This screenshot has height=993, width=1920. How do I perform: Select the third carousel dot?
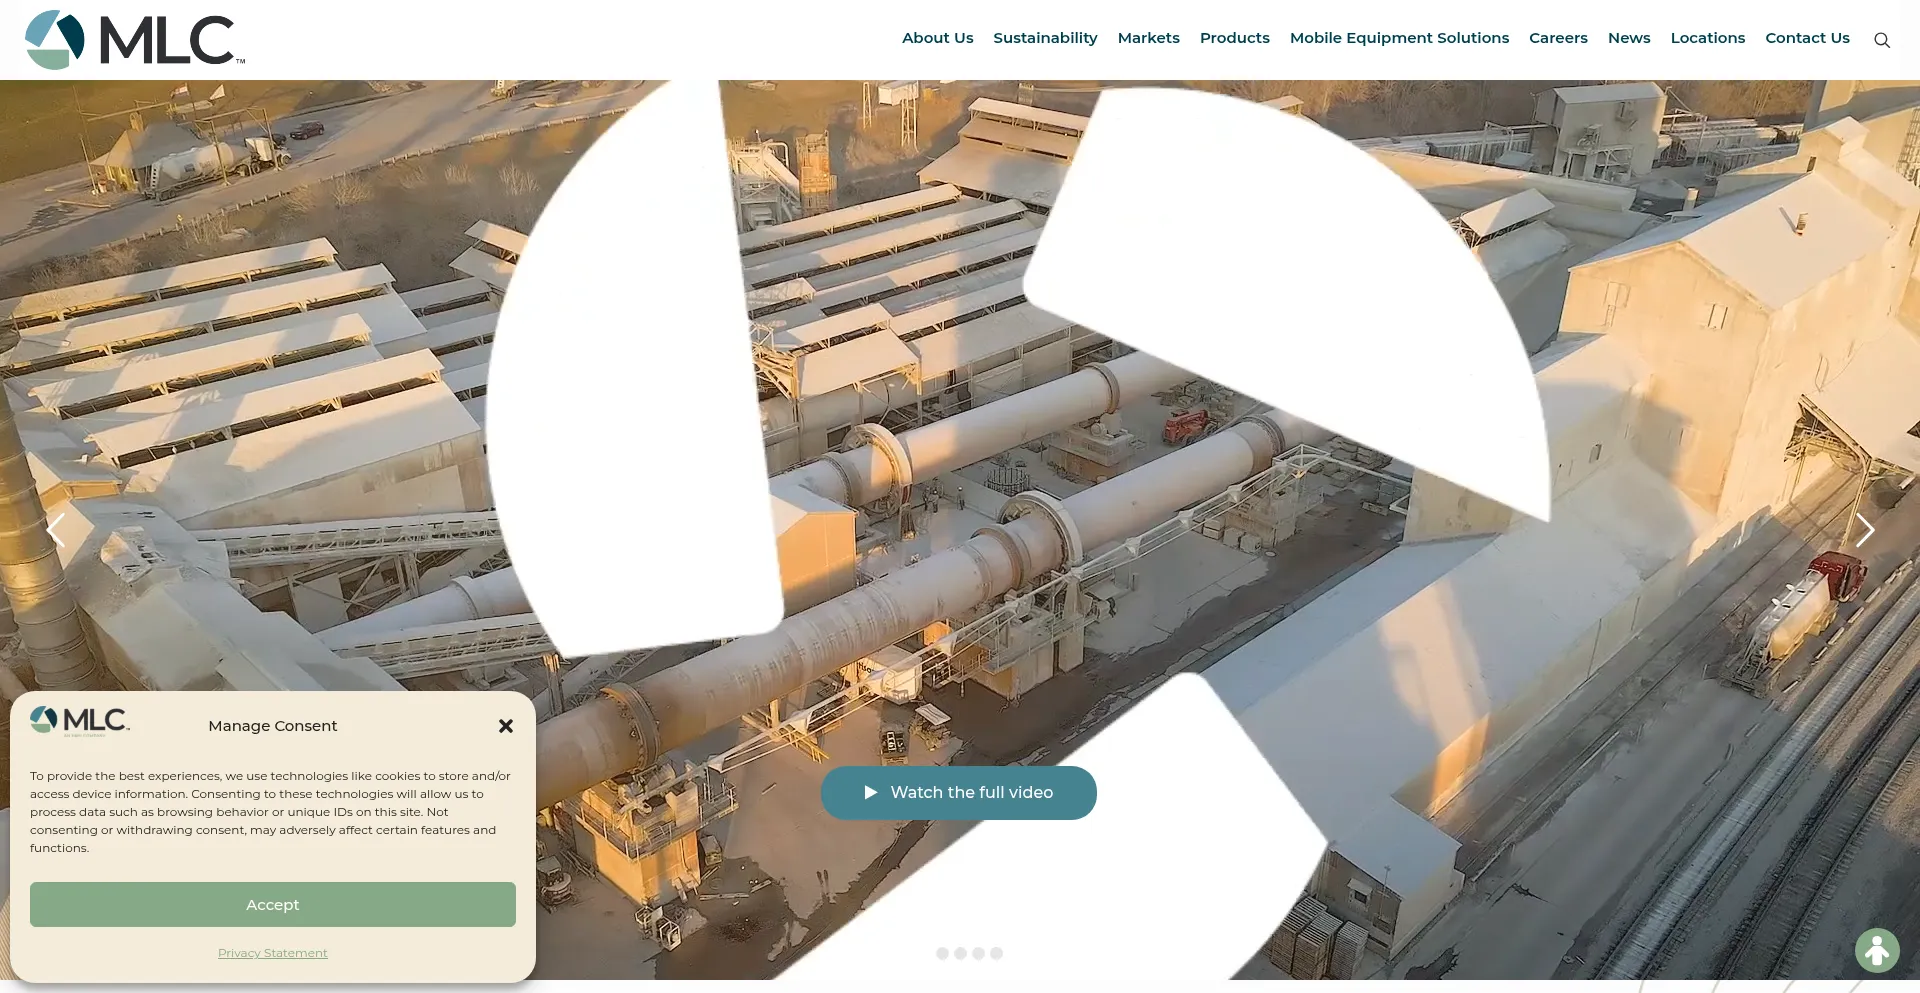pos(978,954)
